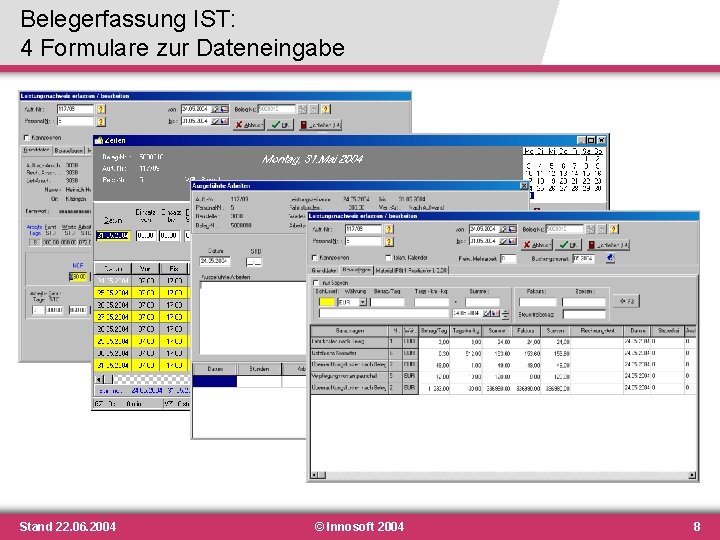Click Stunden column header in Ausgeführte Arbeiten

[259, 369]
